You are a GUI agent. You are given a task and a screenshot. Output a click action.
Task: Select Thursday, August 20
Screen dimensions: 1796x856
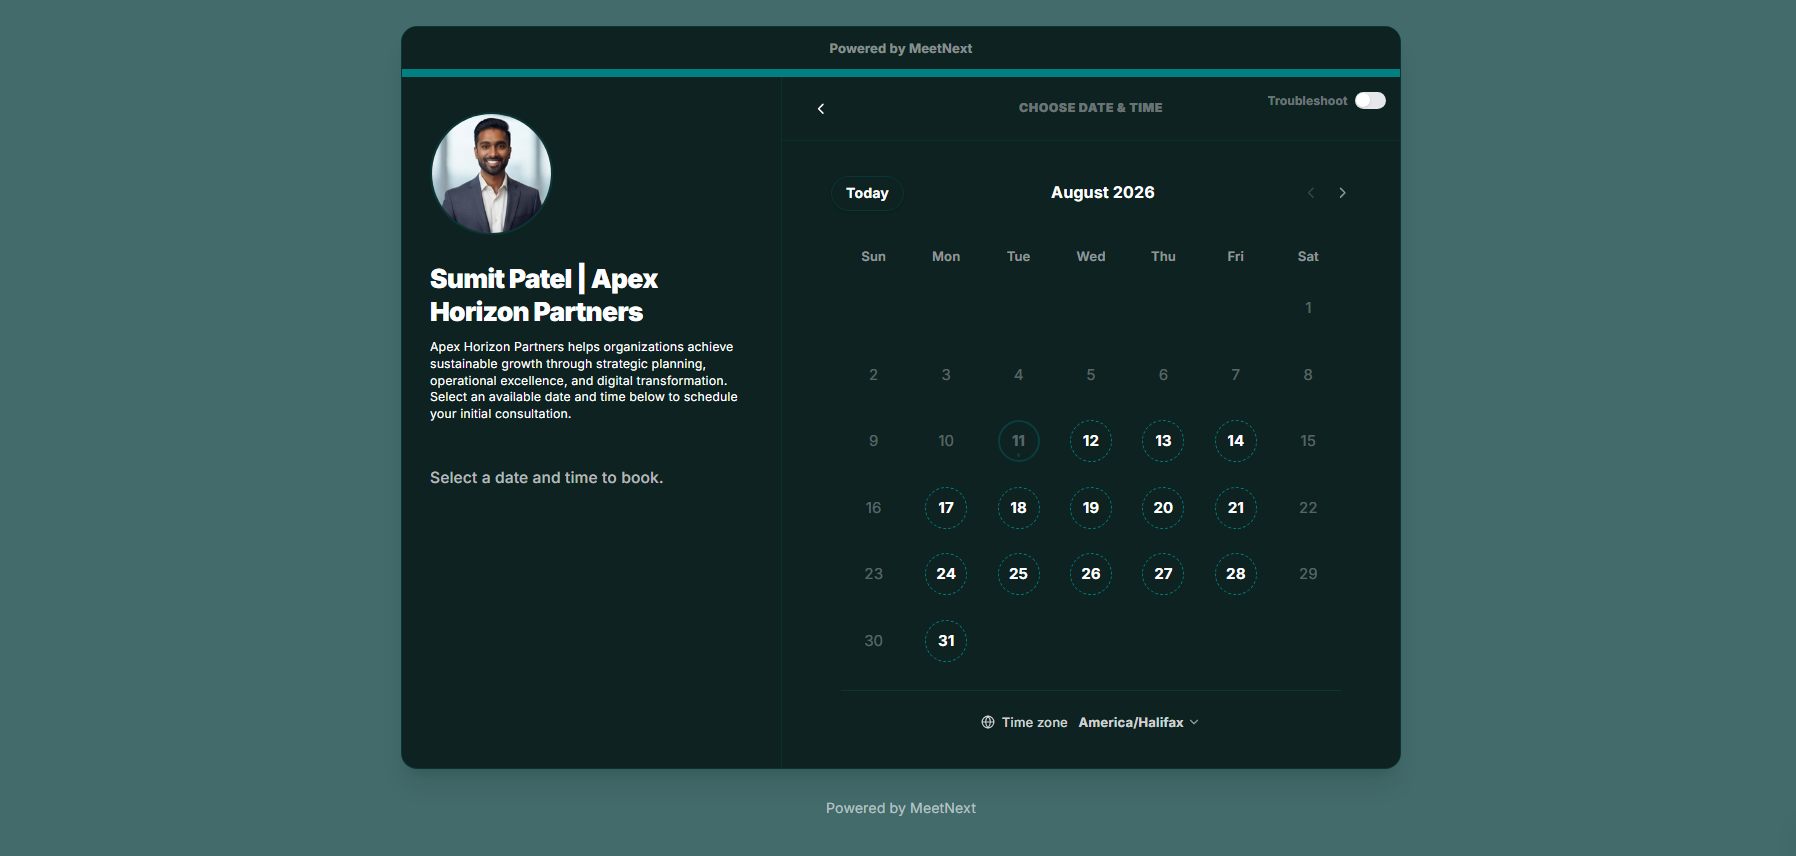tap(1163, 508)
